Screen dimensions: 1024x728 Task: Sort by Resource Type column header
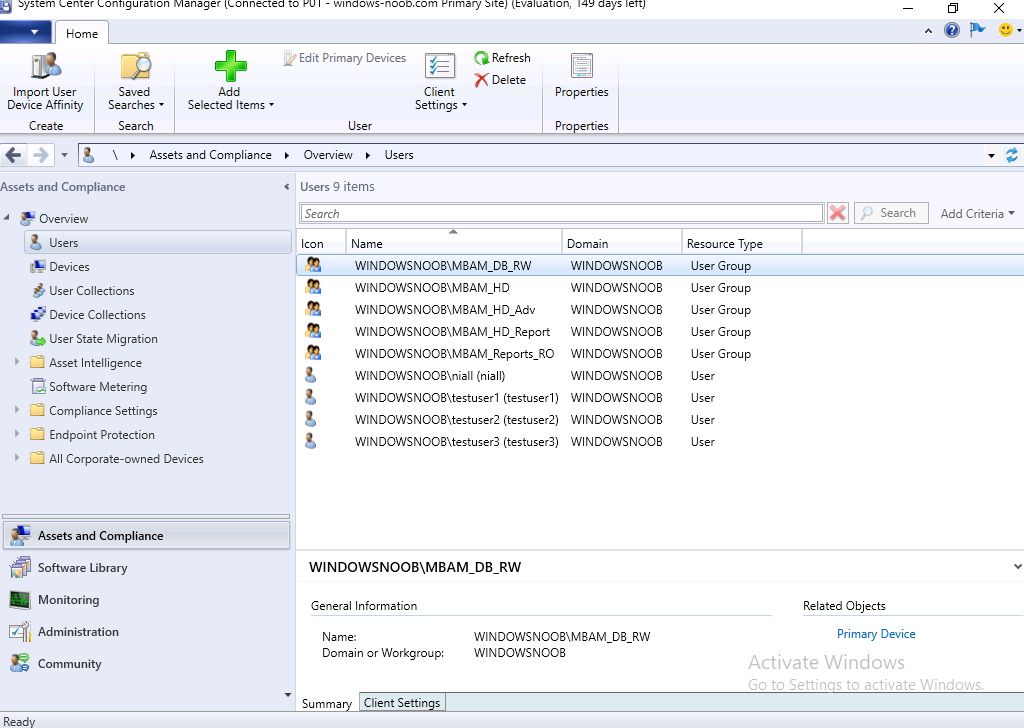(x=742, y=244)
